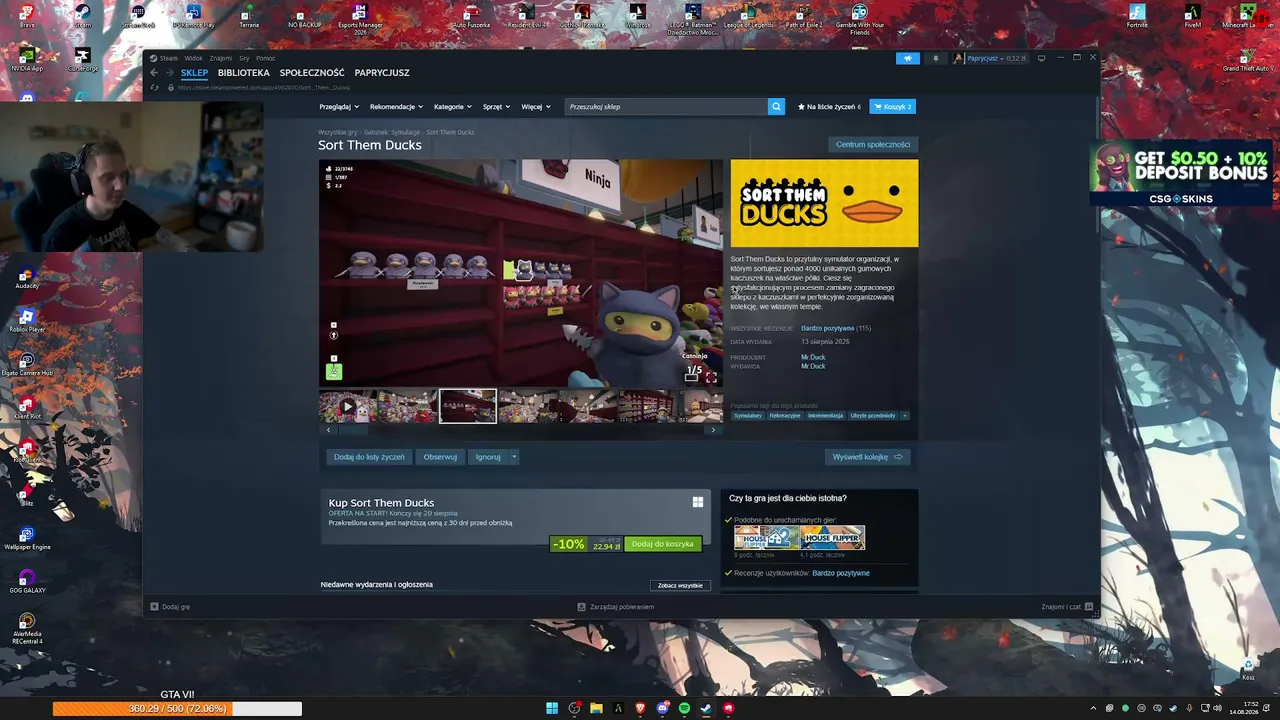Click the Steam taskbar icon
Screen dimensions: 1280x720
pos(706,708)
